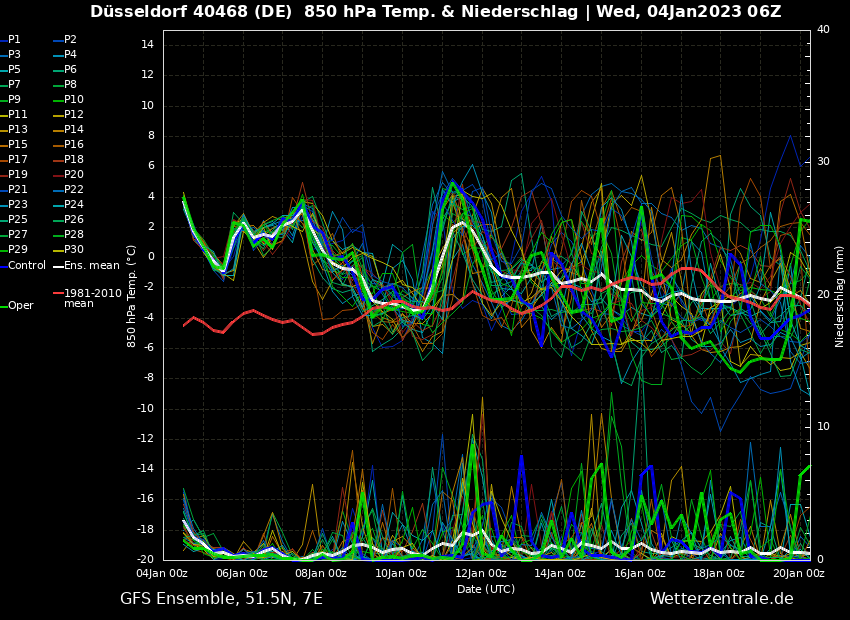850x620 pixels.
Task: Click the GFS Ensemble, 51.5N, 7E caption
Action: point(221,599)
